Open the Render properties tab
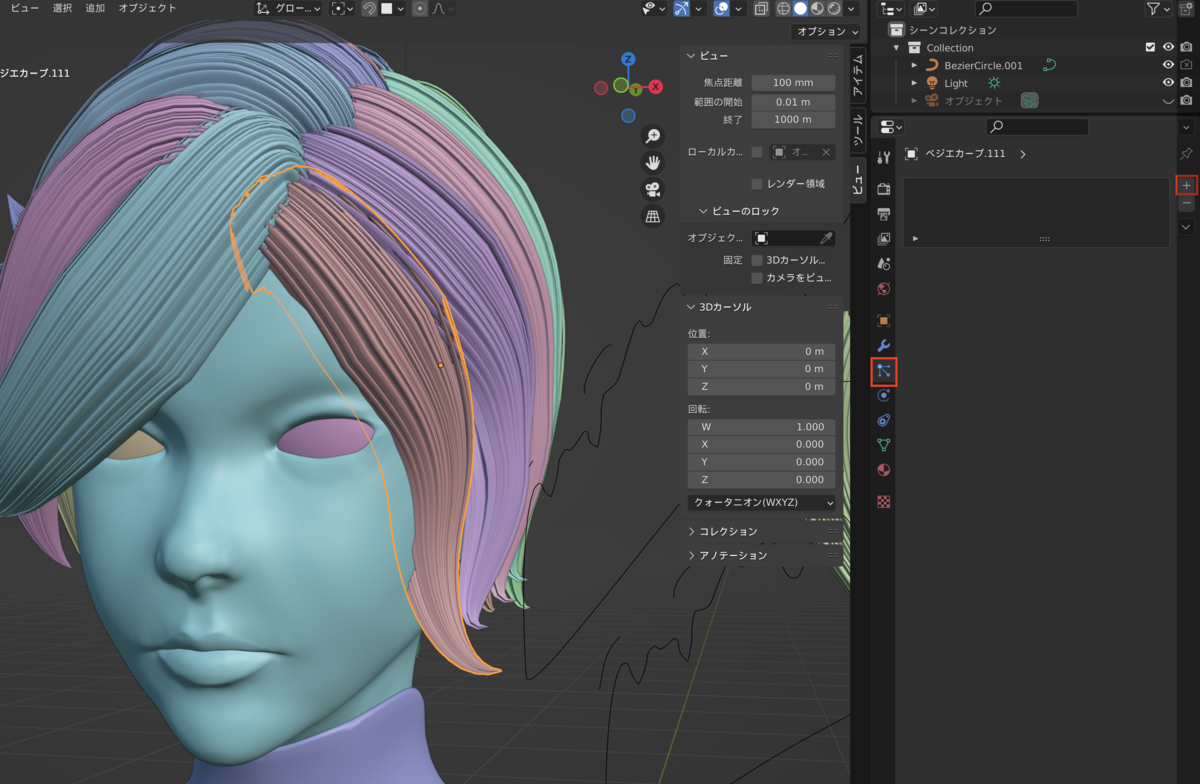Image resolution: width=1200 pixels, height=784 pixels. 883,189
